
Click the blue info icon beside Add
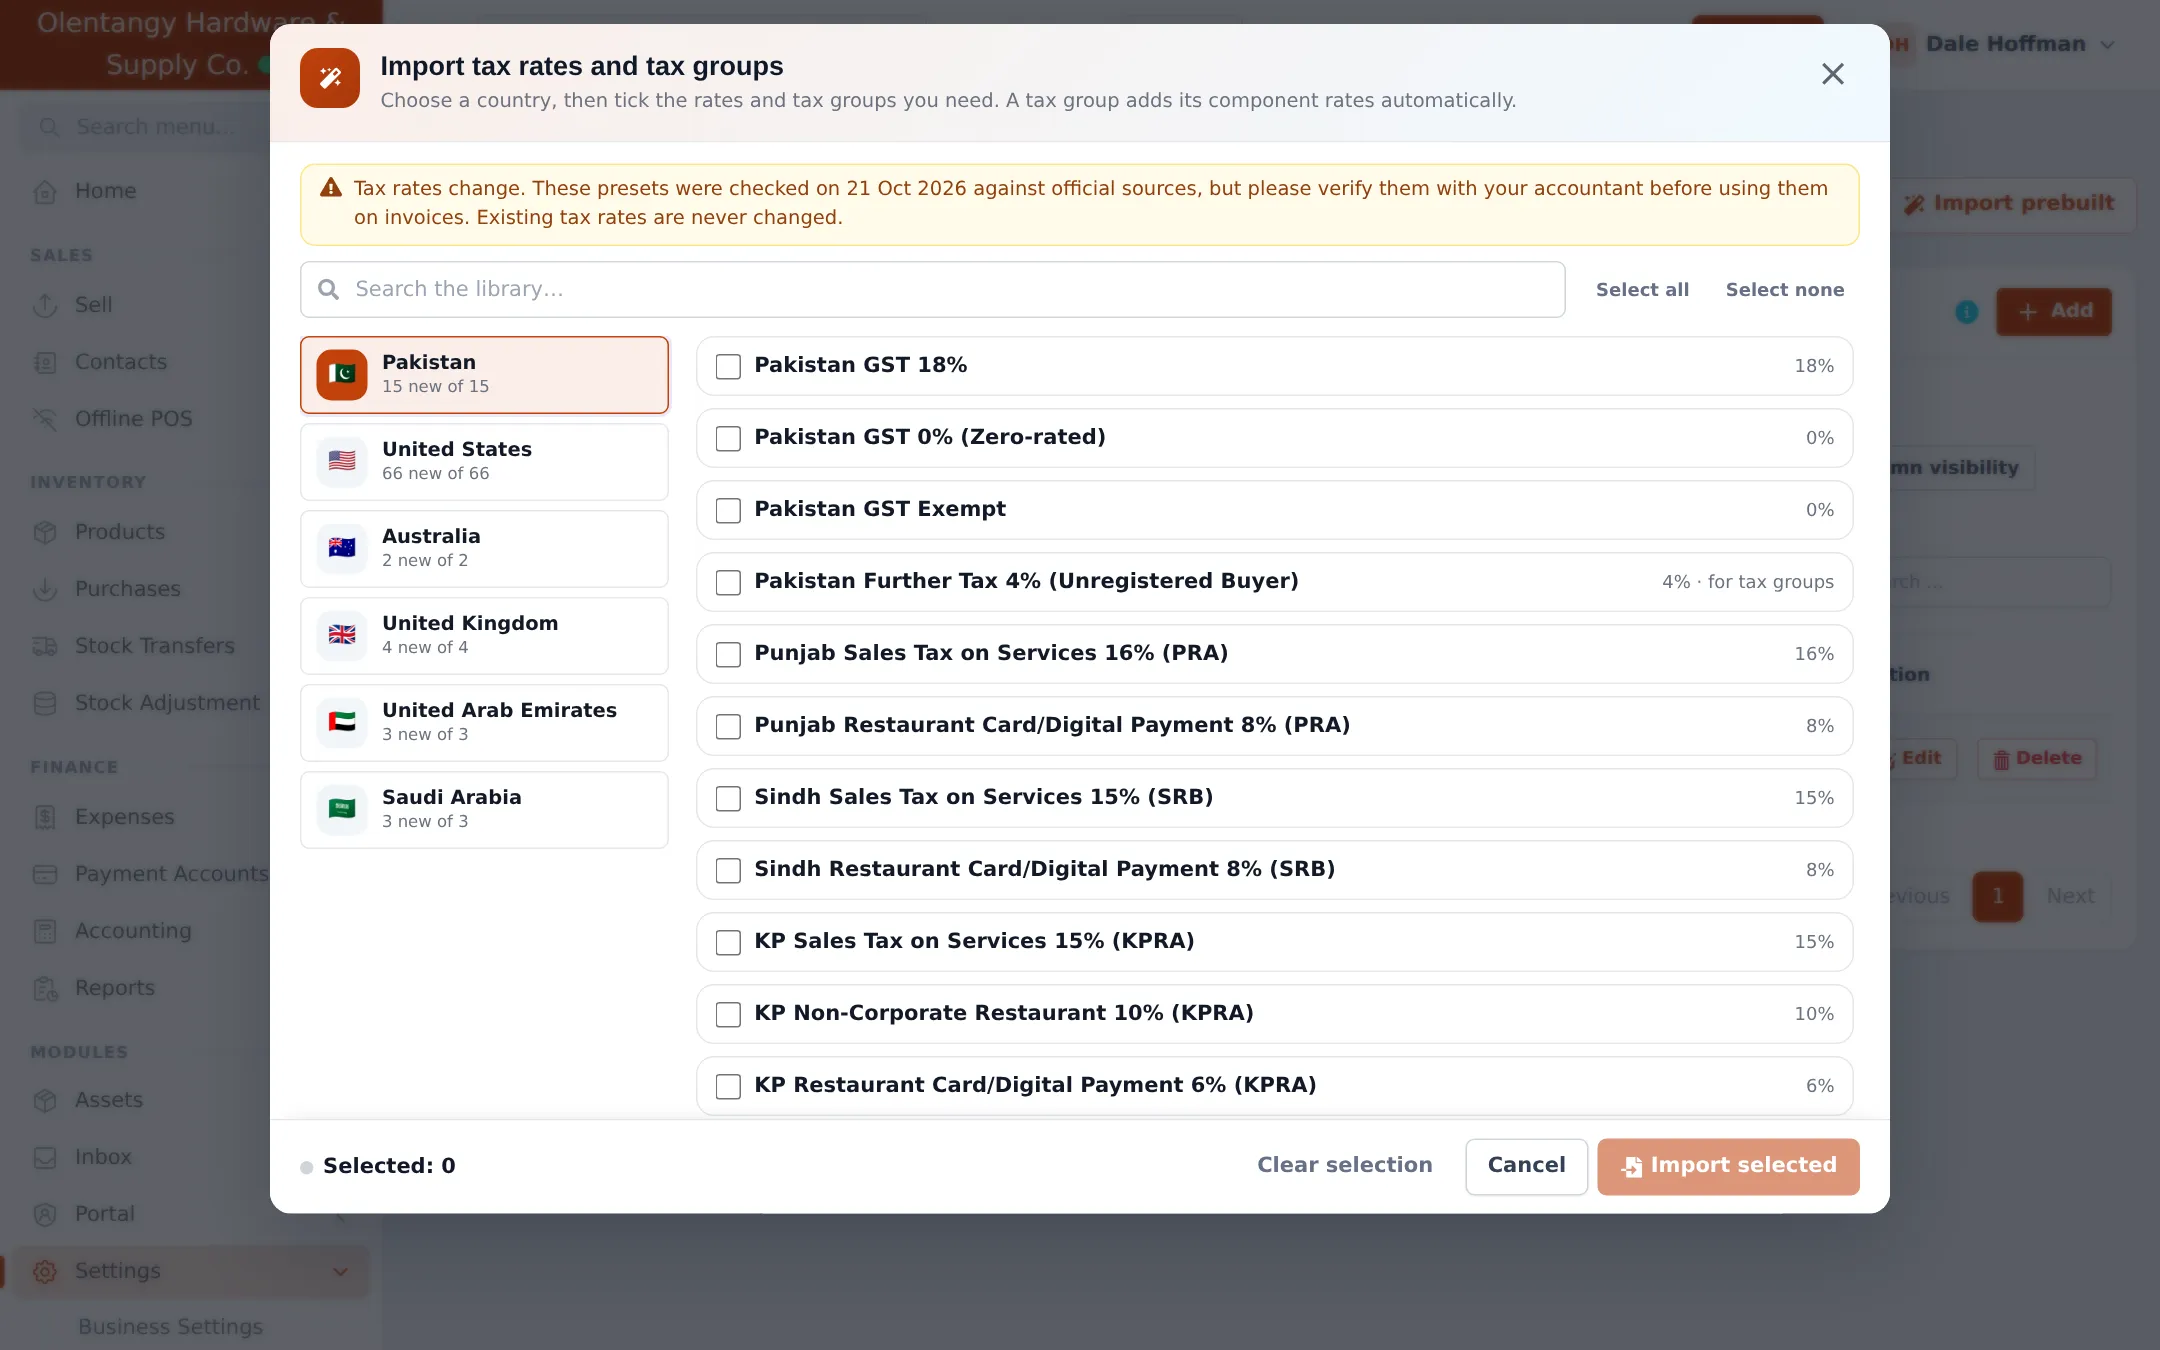pyautogui.click(x=1966, y=312)
